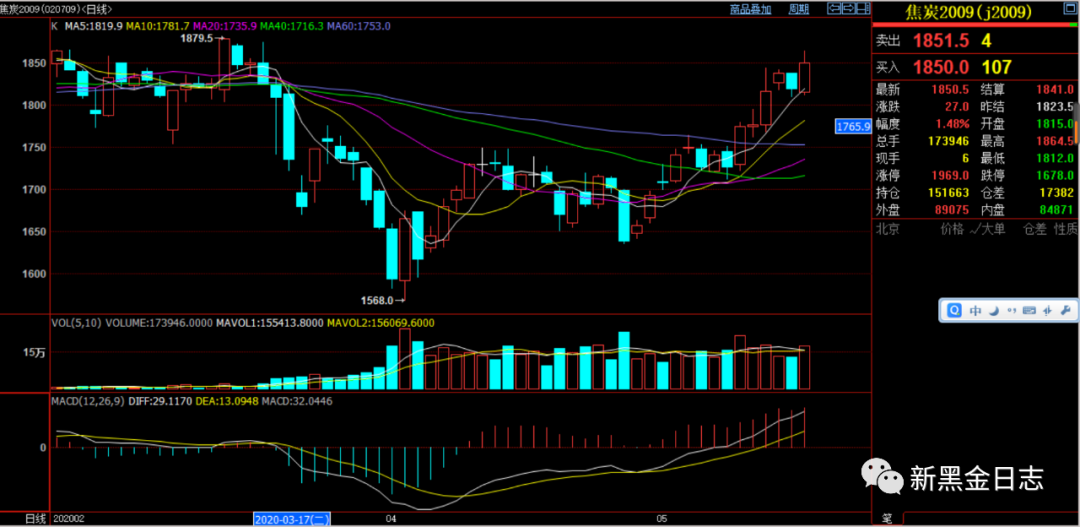Click the window icon beside 焦炭2009 title

pyautogui.click(x=1070, y=8)
